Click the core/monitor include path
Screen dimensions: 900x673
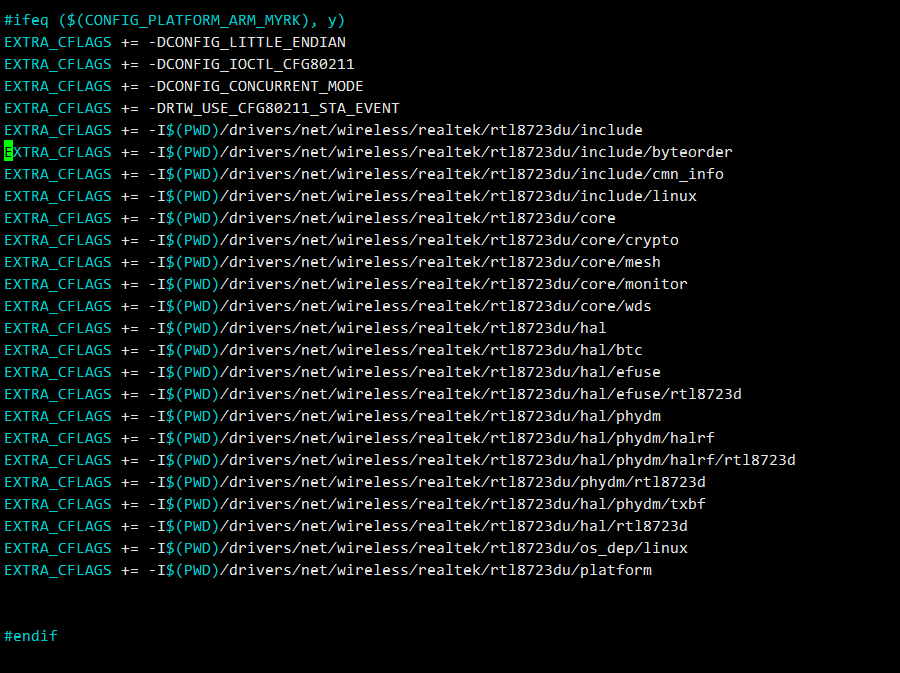coord(418,285)
